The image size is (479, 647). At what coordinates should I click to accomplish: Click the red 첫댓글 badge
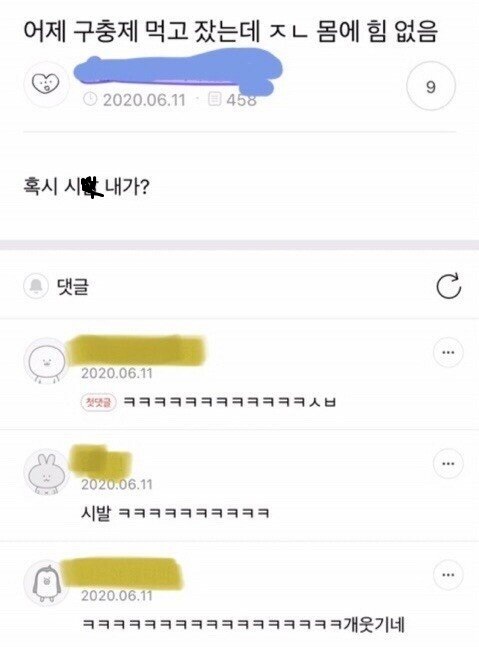(99, 402)
